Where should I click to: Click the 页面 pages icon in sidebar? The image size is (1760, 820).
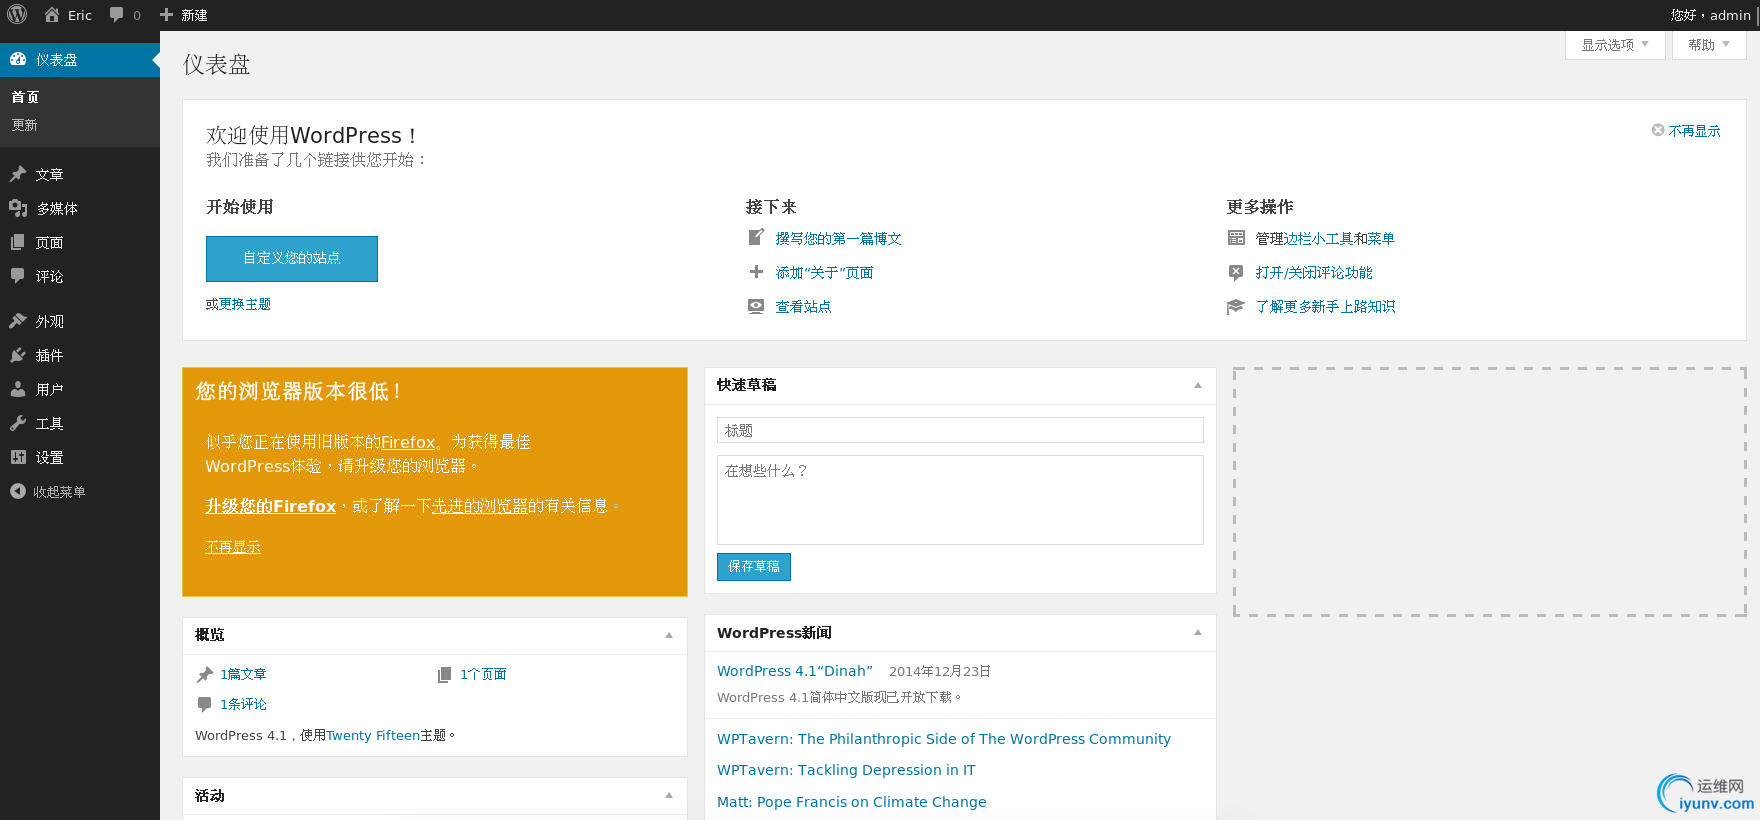coord(18,242)
